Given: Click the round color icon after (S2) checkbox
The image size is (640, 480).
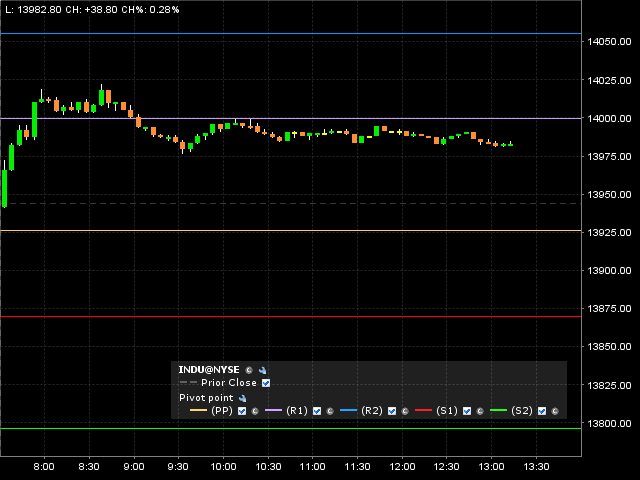Looking at the screenshot, I should pos(555,411).
